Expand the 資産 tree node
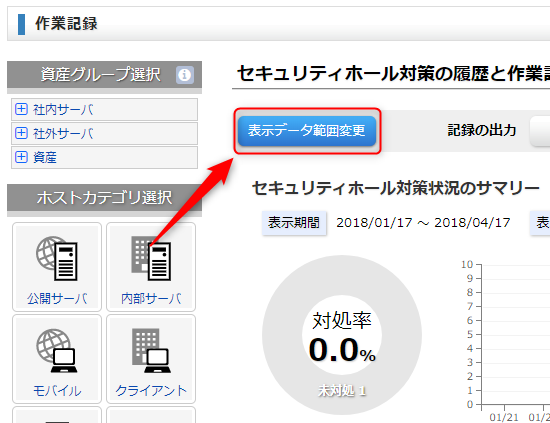550x423 pixels. [21, 157]
